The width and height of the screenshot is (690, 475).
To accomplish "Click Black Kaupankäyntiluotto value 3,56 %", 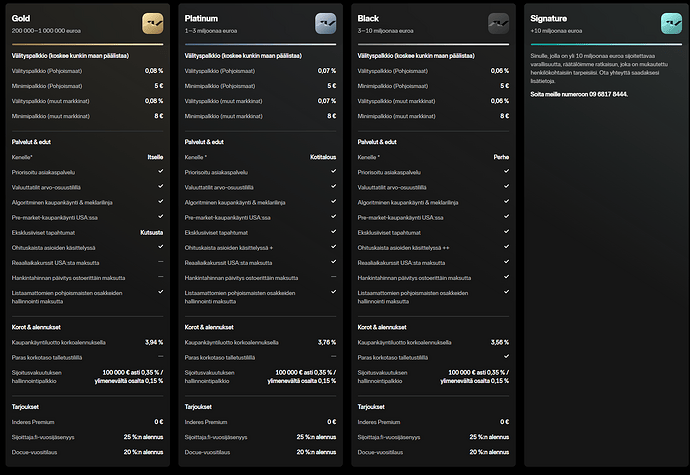I will (500, 342).
